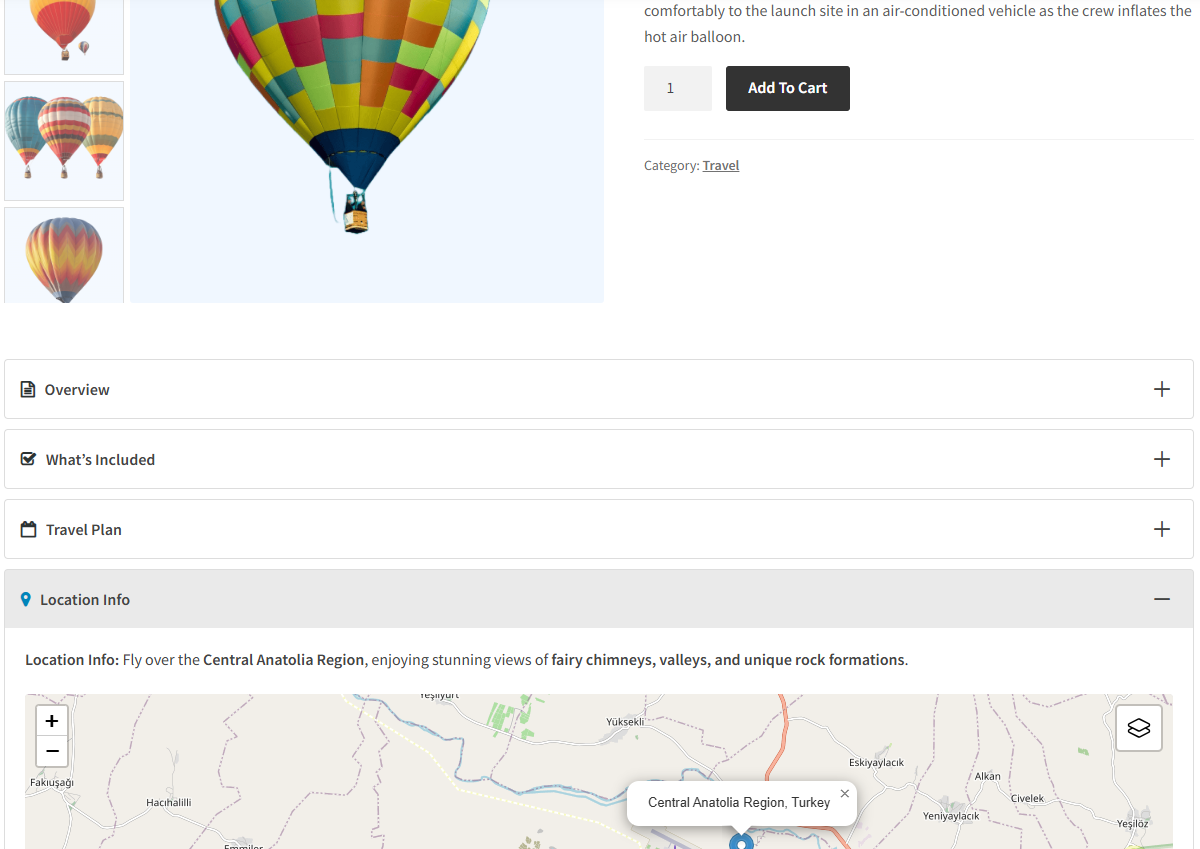Click the map zoom out minus button
This screenshot has width=1200, height=849.
[52, 751]
